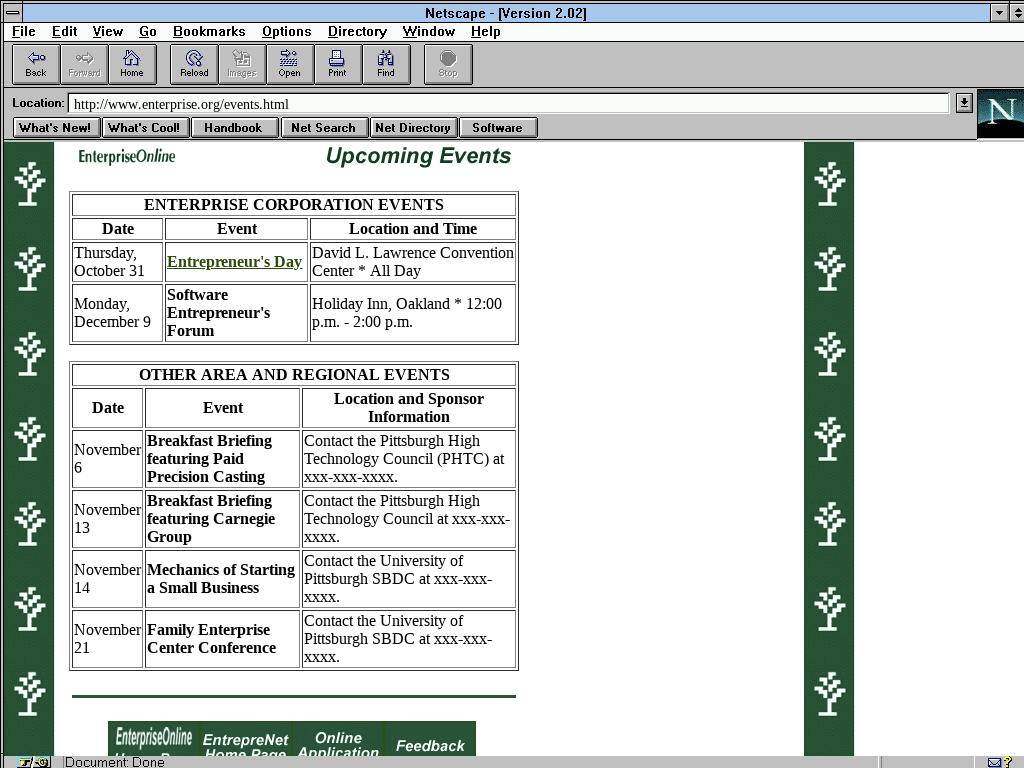Go to the Home page icon
The width and height of the screenshot is (1024, 768).
click(x=132, y=64)
